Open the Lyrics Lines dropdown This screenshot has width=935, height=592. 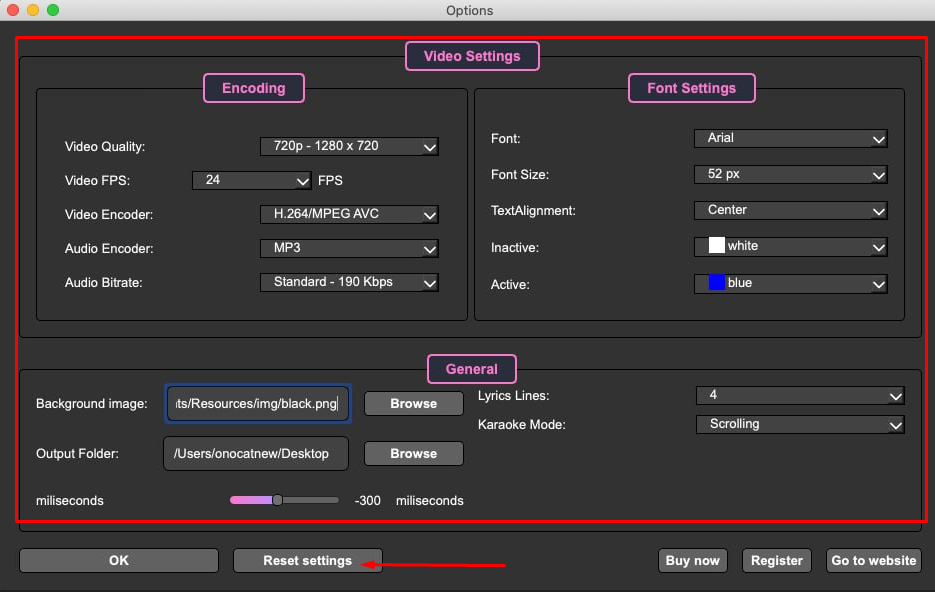[799, 396]
